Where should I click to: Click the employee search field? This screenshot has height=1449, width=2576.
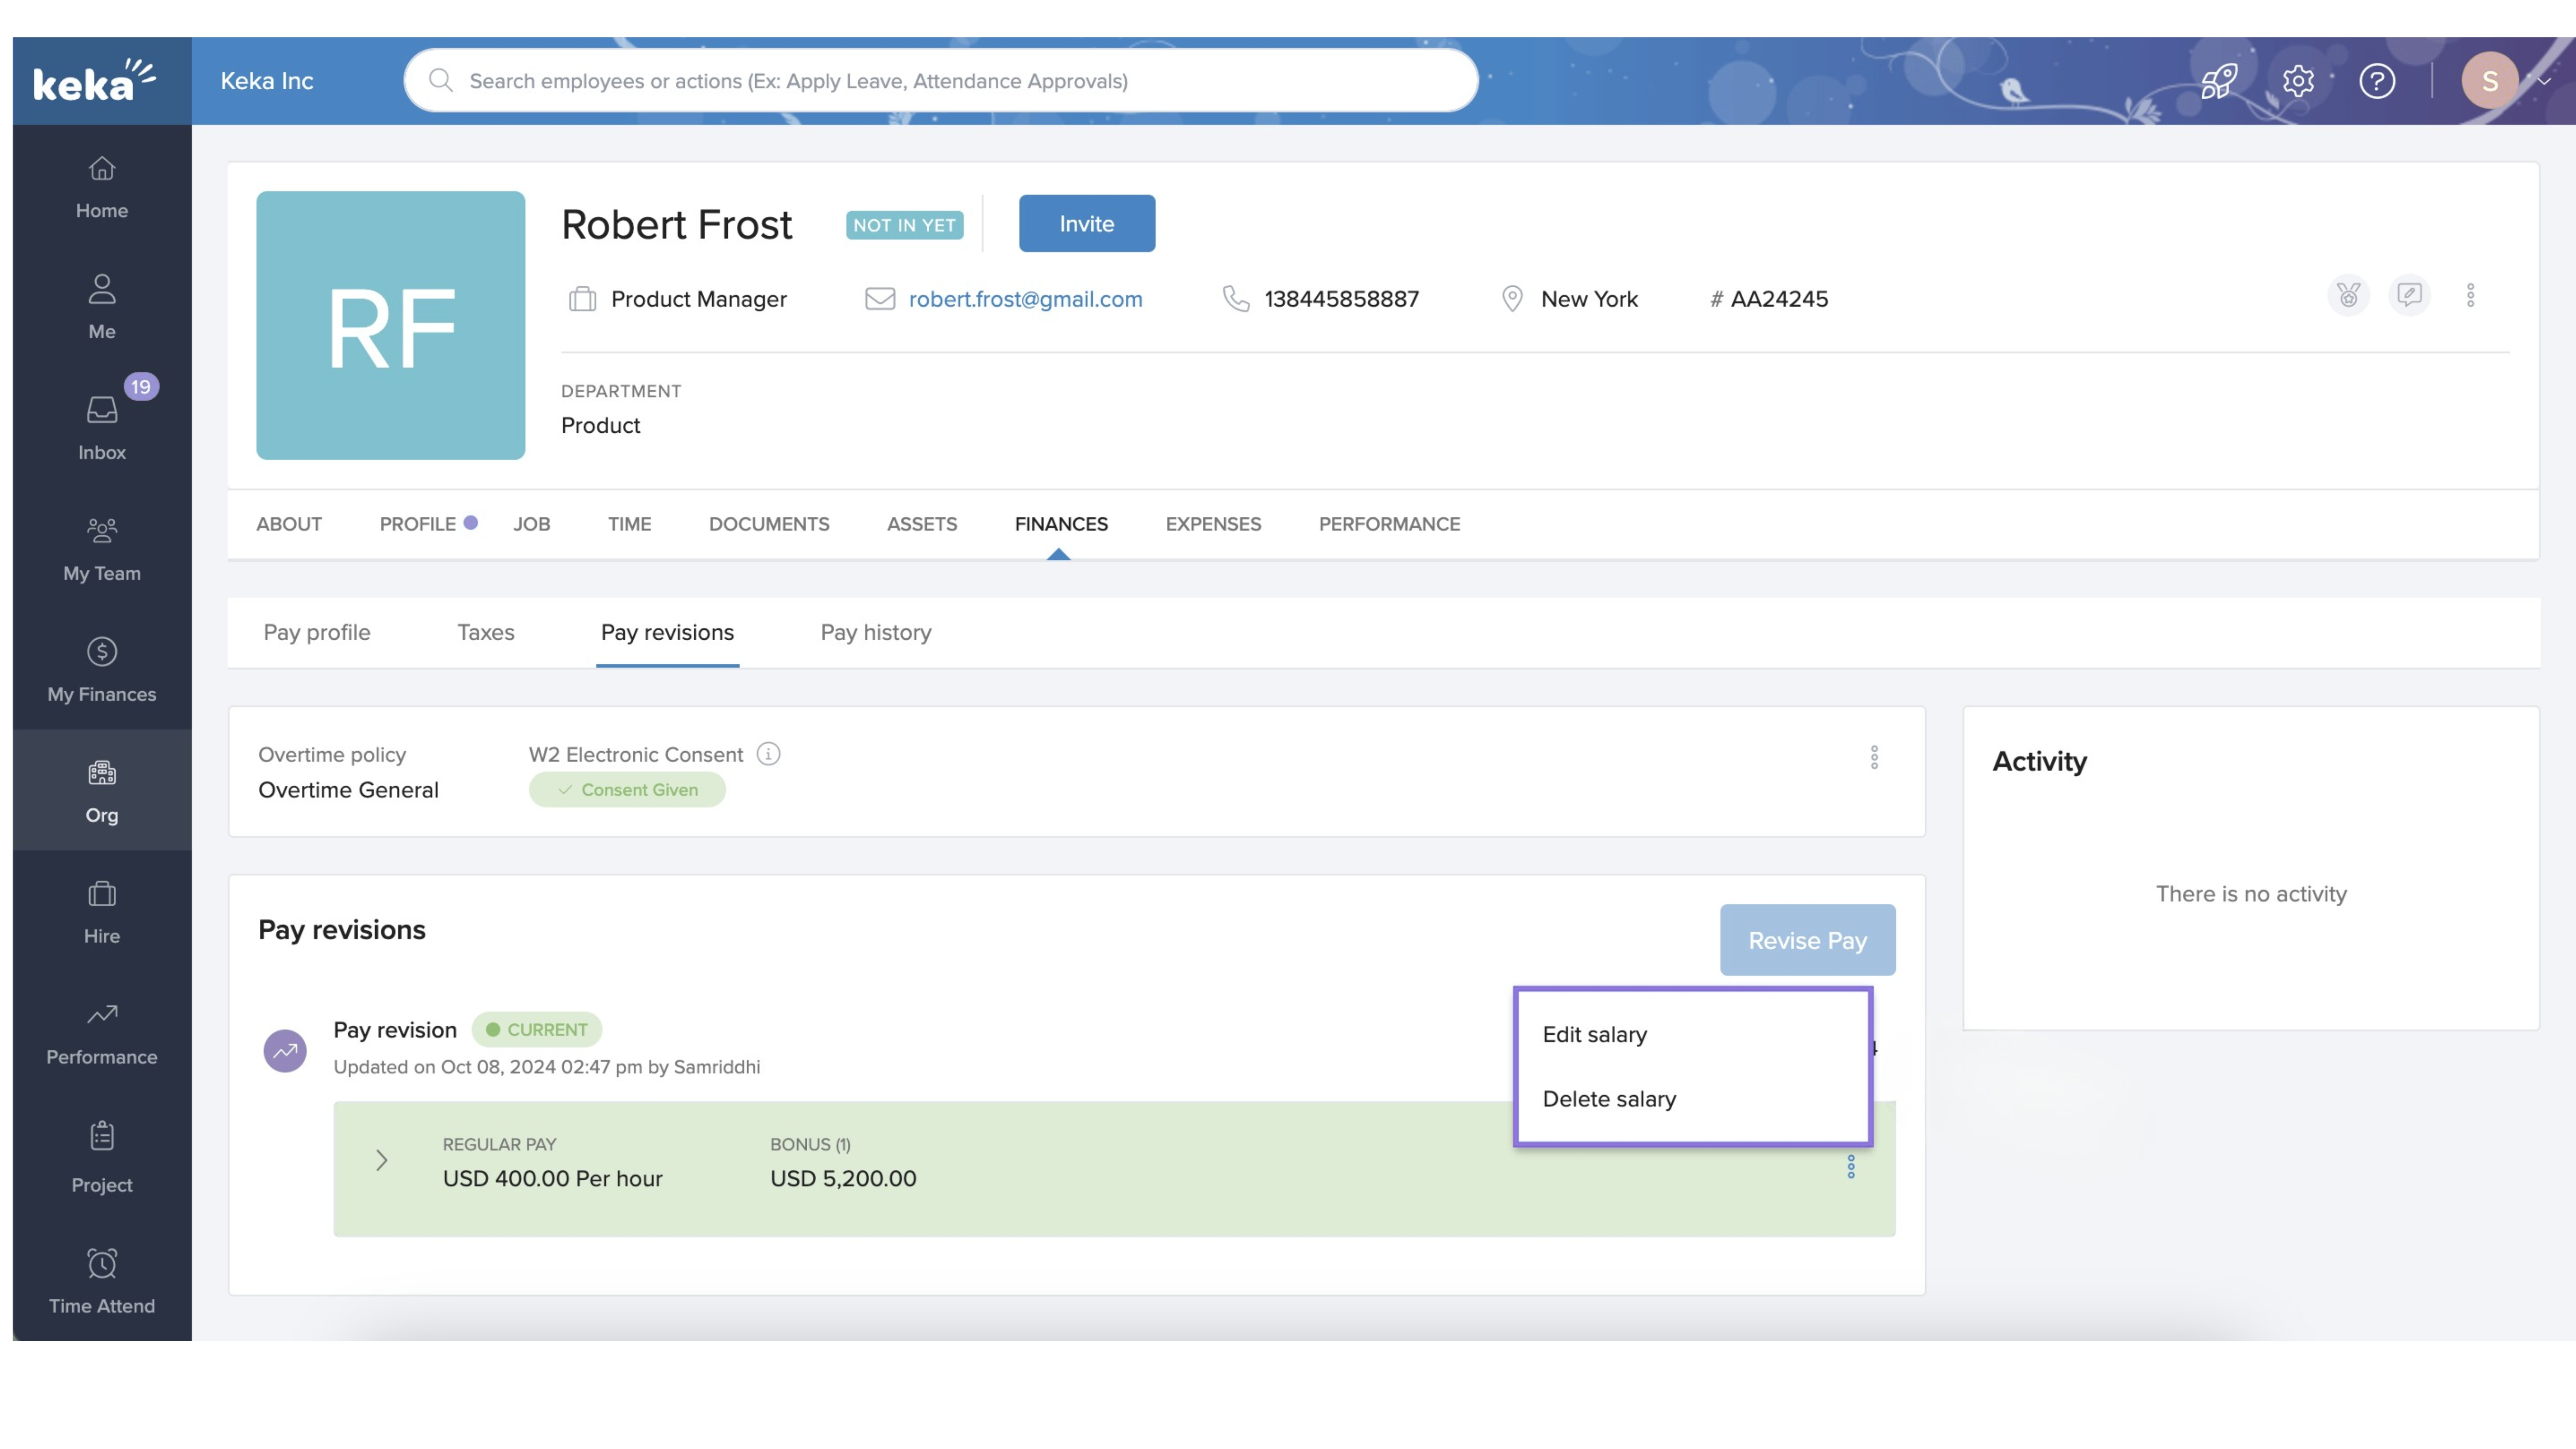(x=940, y=81)
